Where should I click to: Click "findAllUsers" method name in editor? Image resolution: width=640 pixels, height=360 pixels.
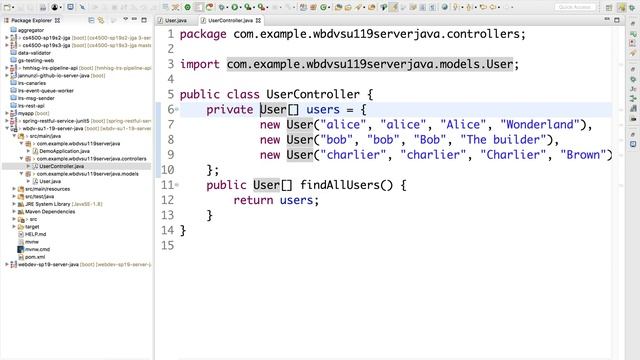click(340, 185)
